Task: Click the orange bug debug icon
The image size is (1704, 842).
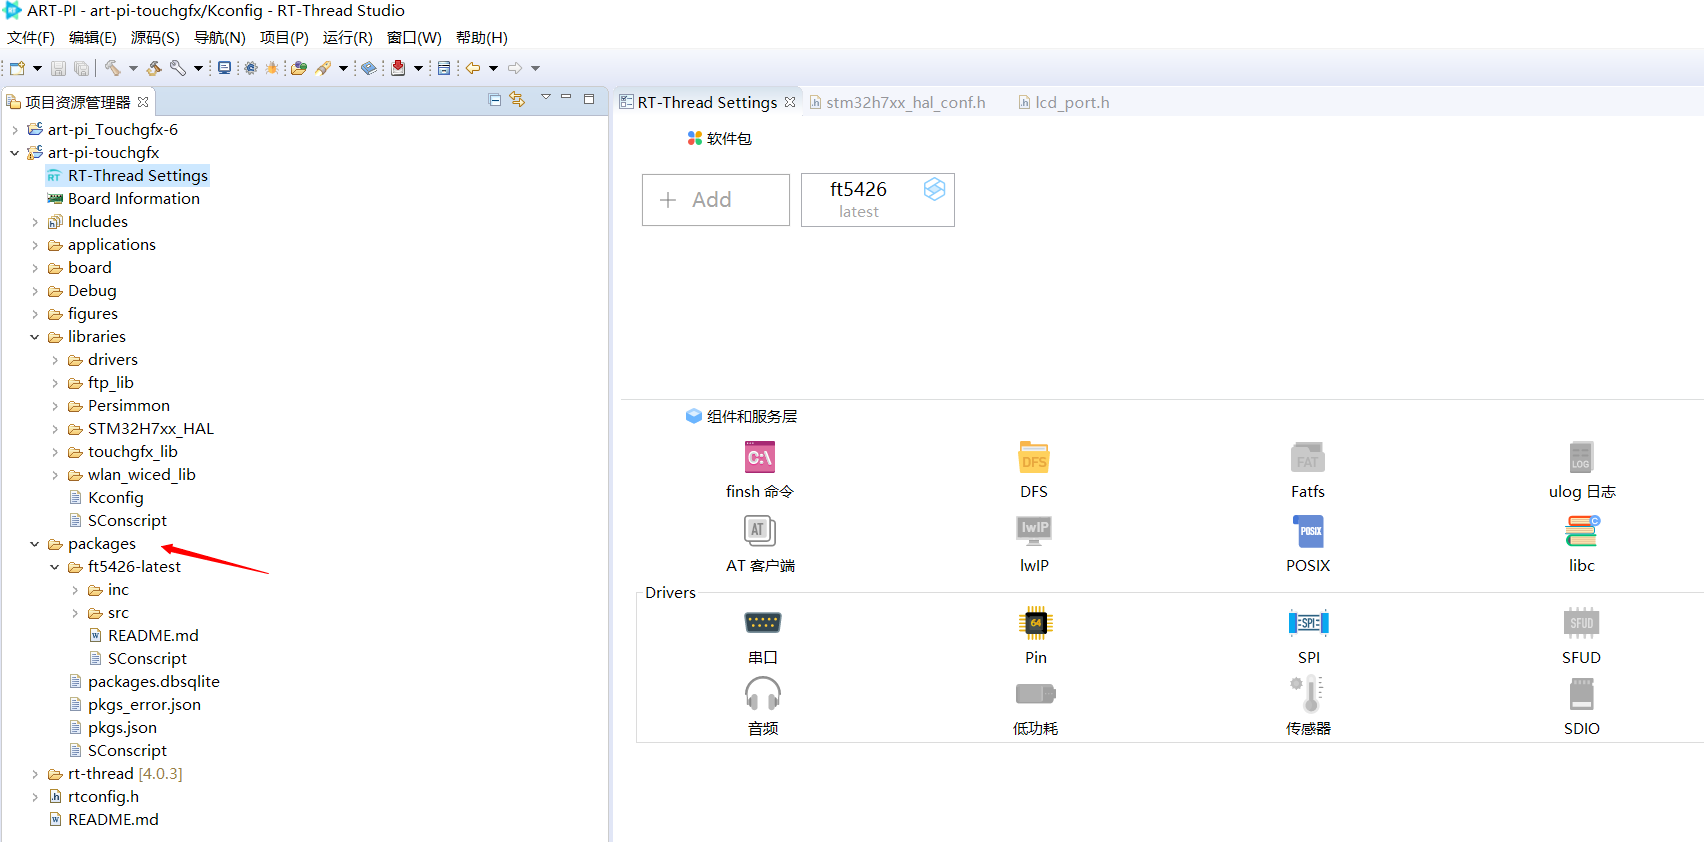Action: (272, 68)
